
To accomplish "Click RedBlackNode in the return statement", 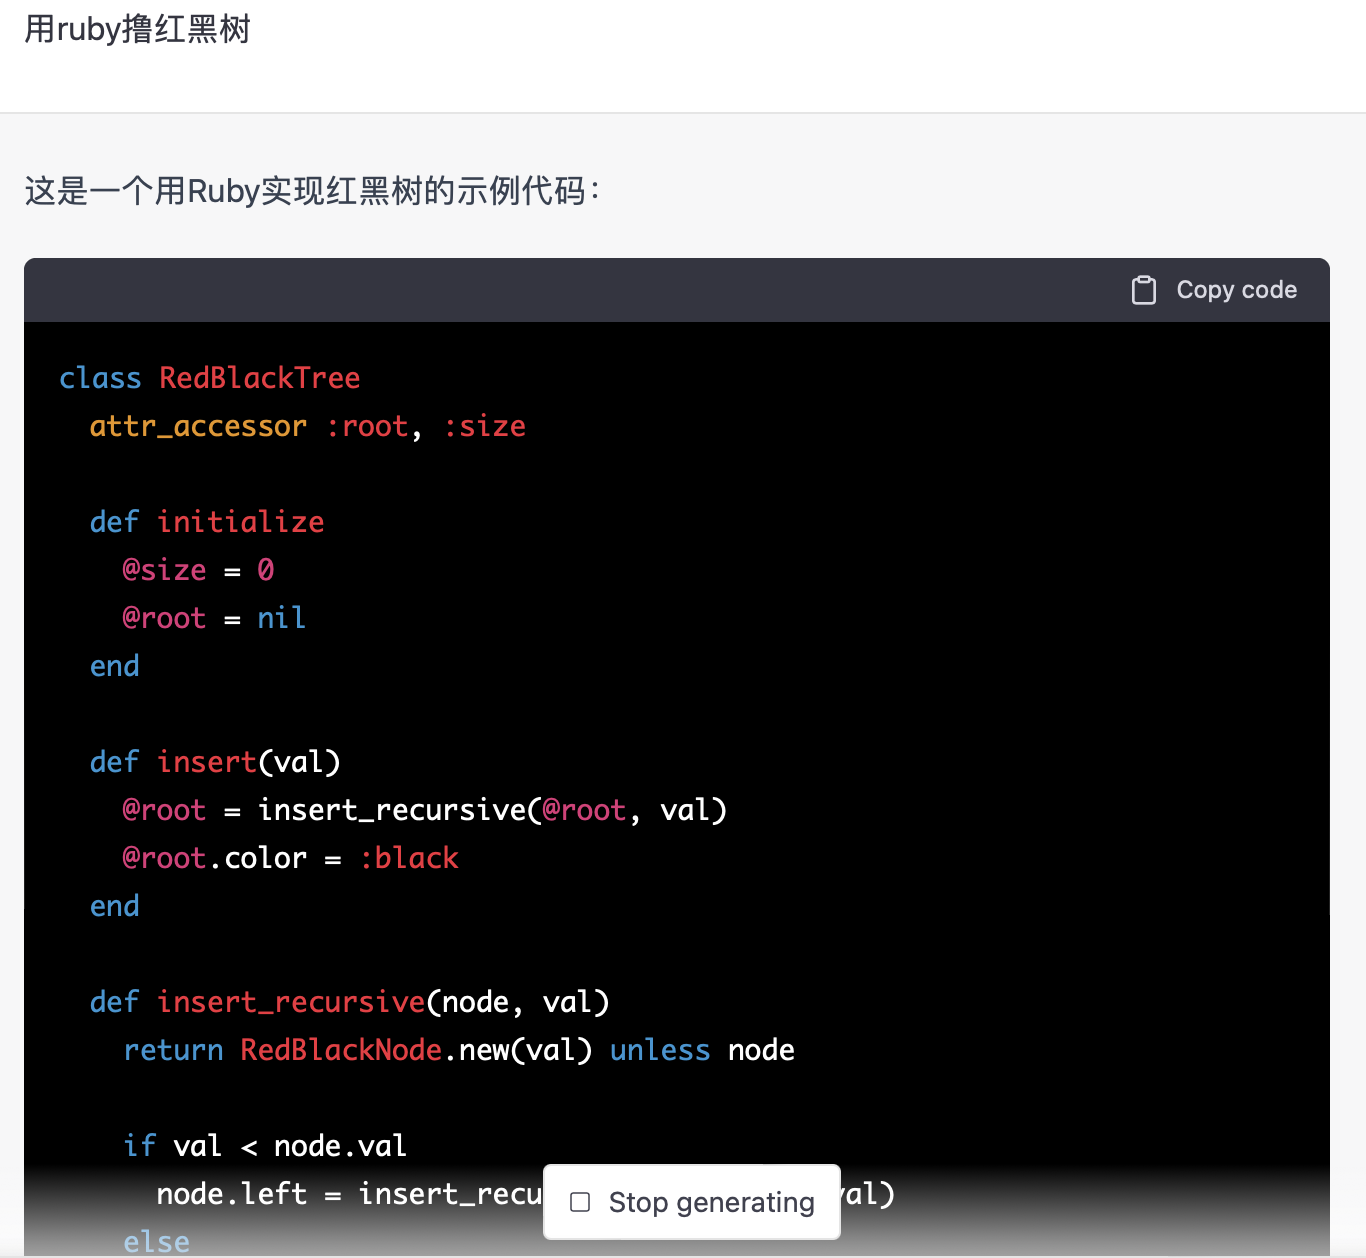I will [341, 1050].
